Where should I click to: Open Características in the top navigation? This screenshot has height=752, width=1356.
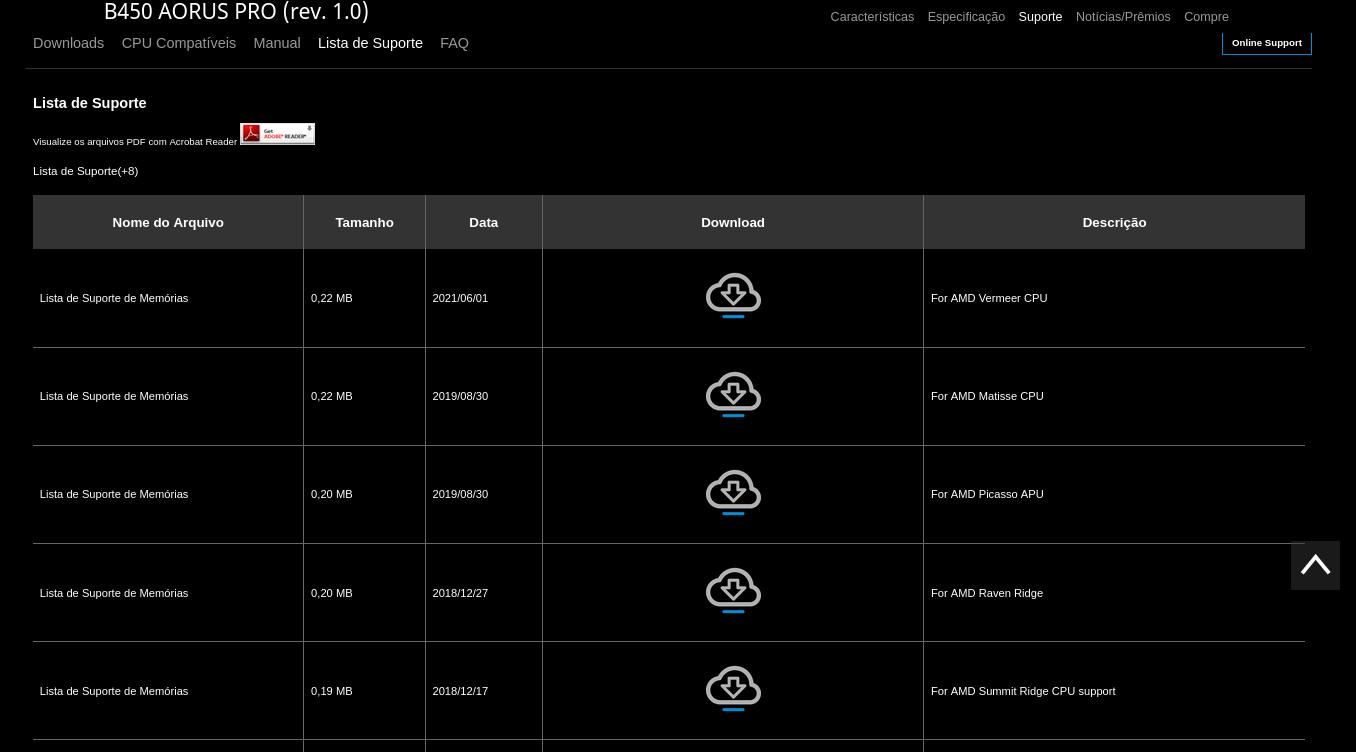tap(872, 17)
